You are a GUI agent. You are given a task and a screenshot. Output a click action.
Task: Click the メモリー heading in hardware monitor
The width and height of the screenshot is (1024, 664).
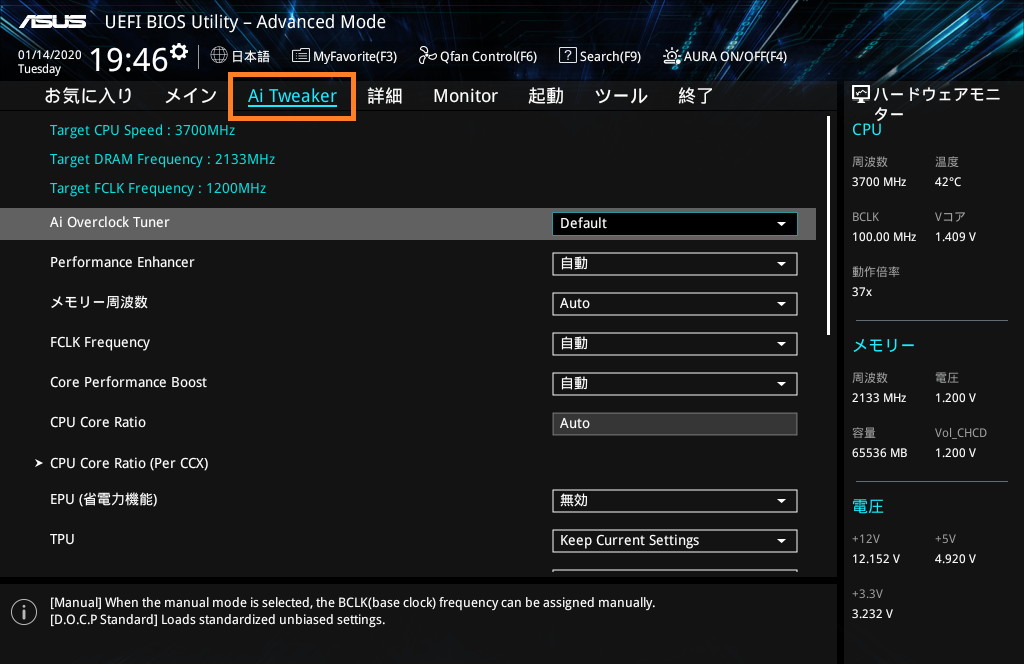(884, 345)
